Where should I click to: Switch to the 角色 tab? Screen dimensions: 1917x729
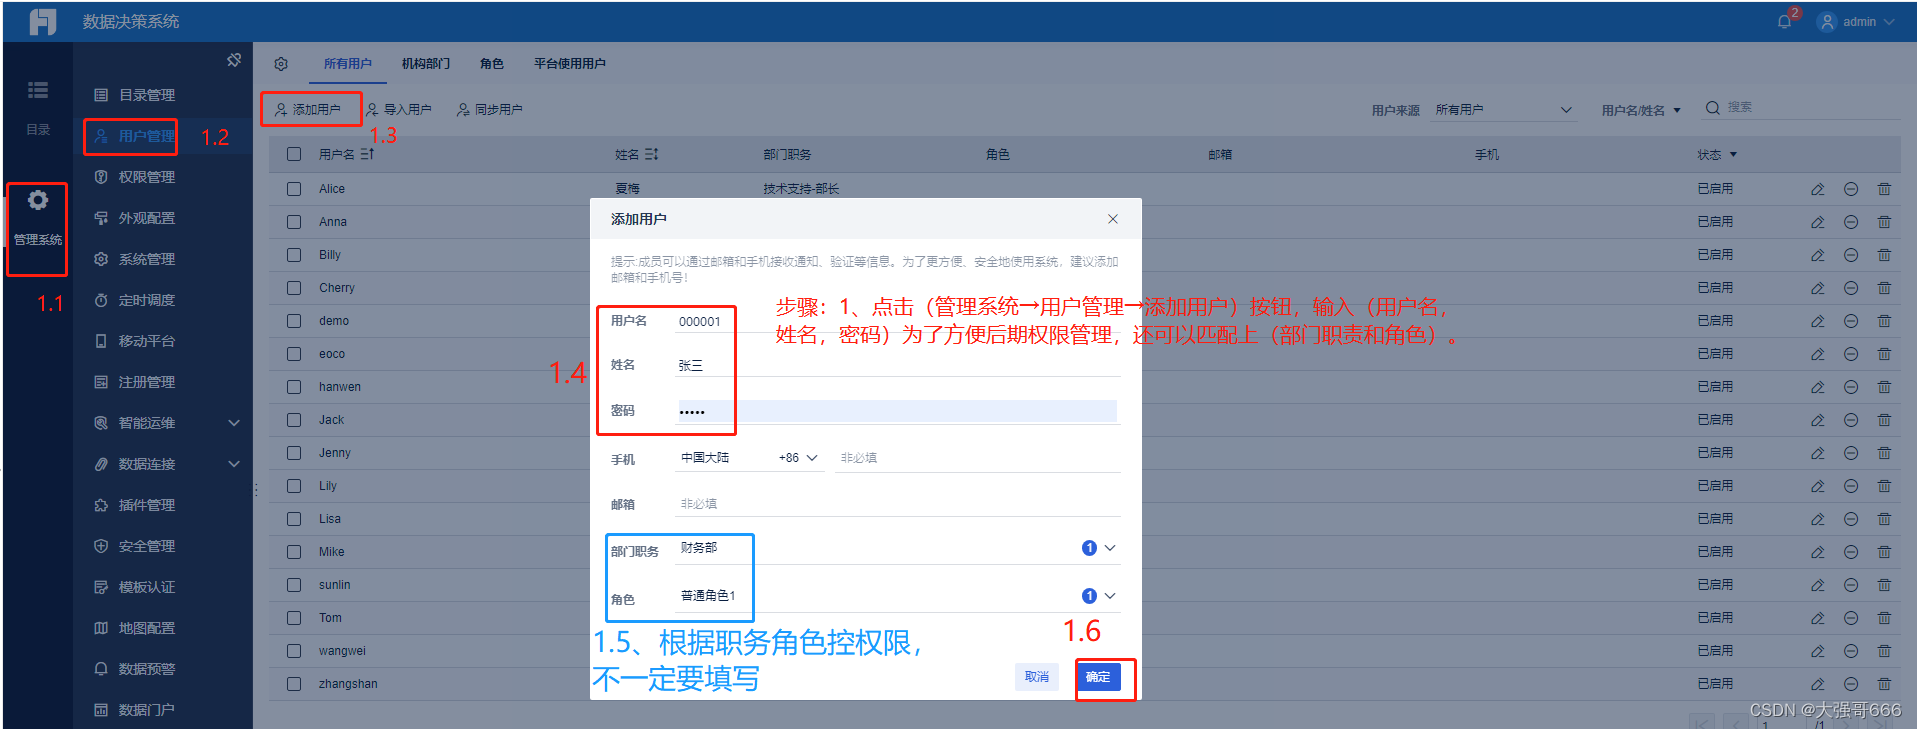(x=492, y=64)
